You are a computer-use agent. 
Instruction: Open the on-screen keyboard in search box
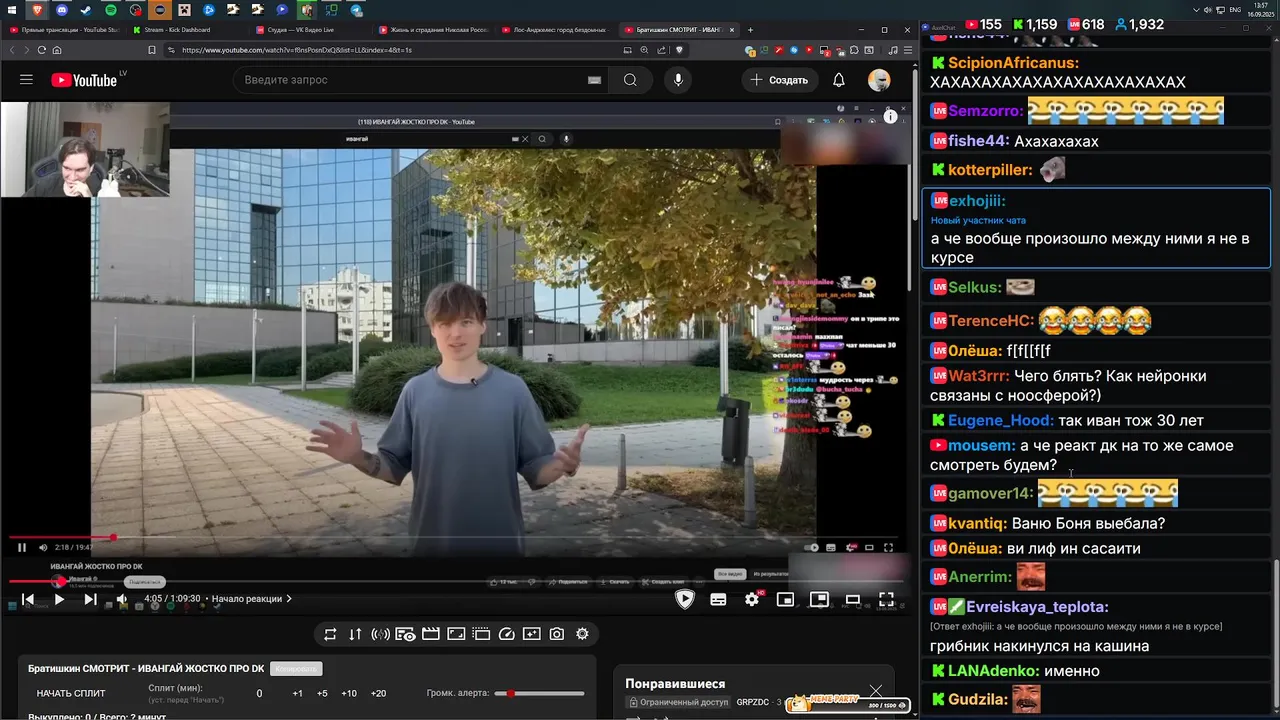(x=594, y=80)
